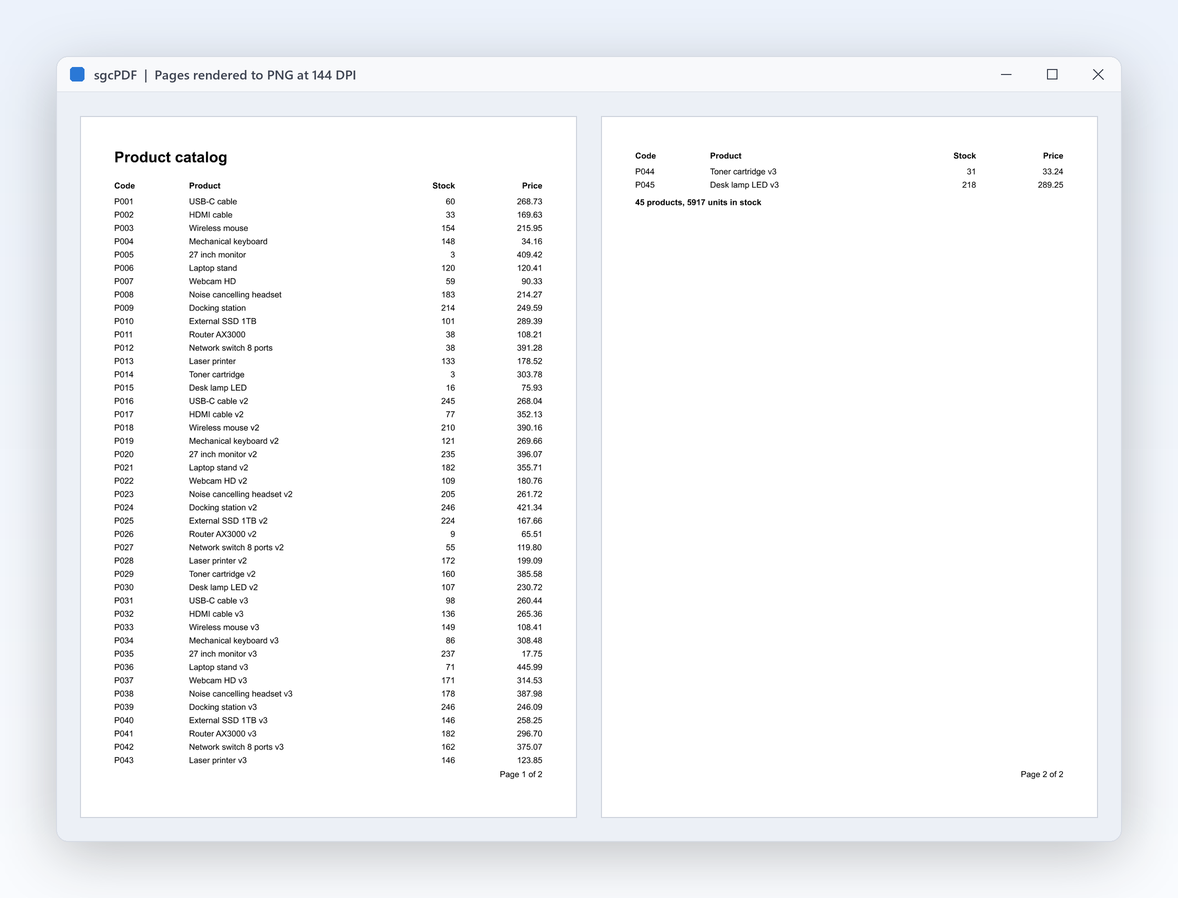This screenshot has width=1178, height=898.
Task: Click 'Webcam HD v2' in row P022
Action: 218,481
